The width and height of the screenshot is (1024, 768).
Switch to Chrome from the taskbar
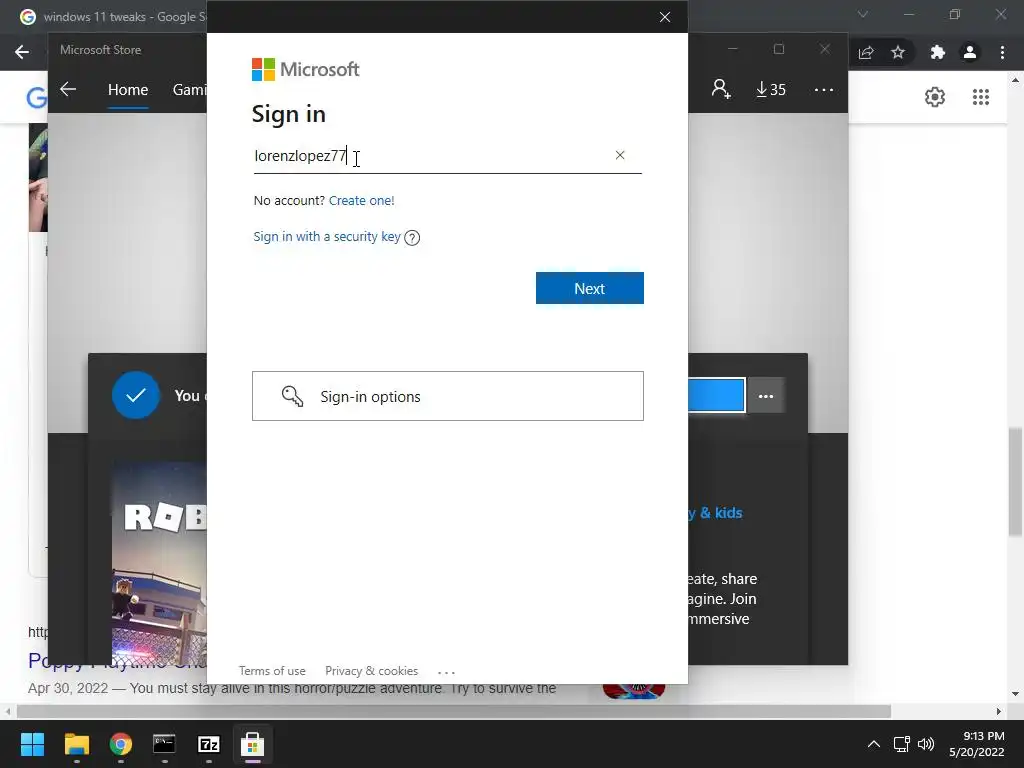click(121, 744)
